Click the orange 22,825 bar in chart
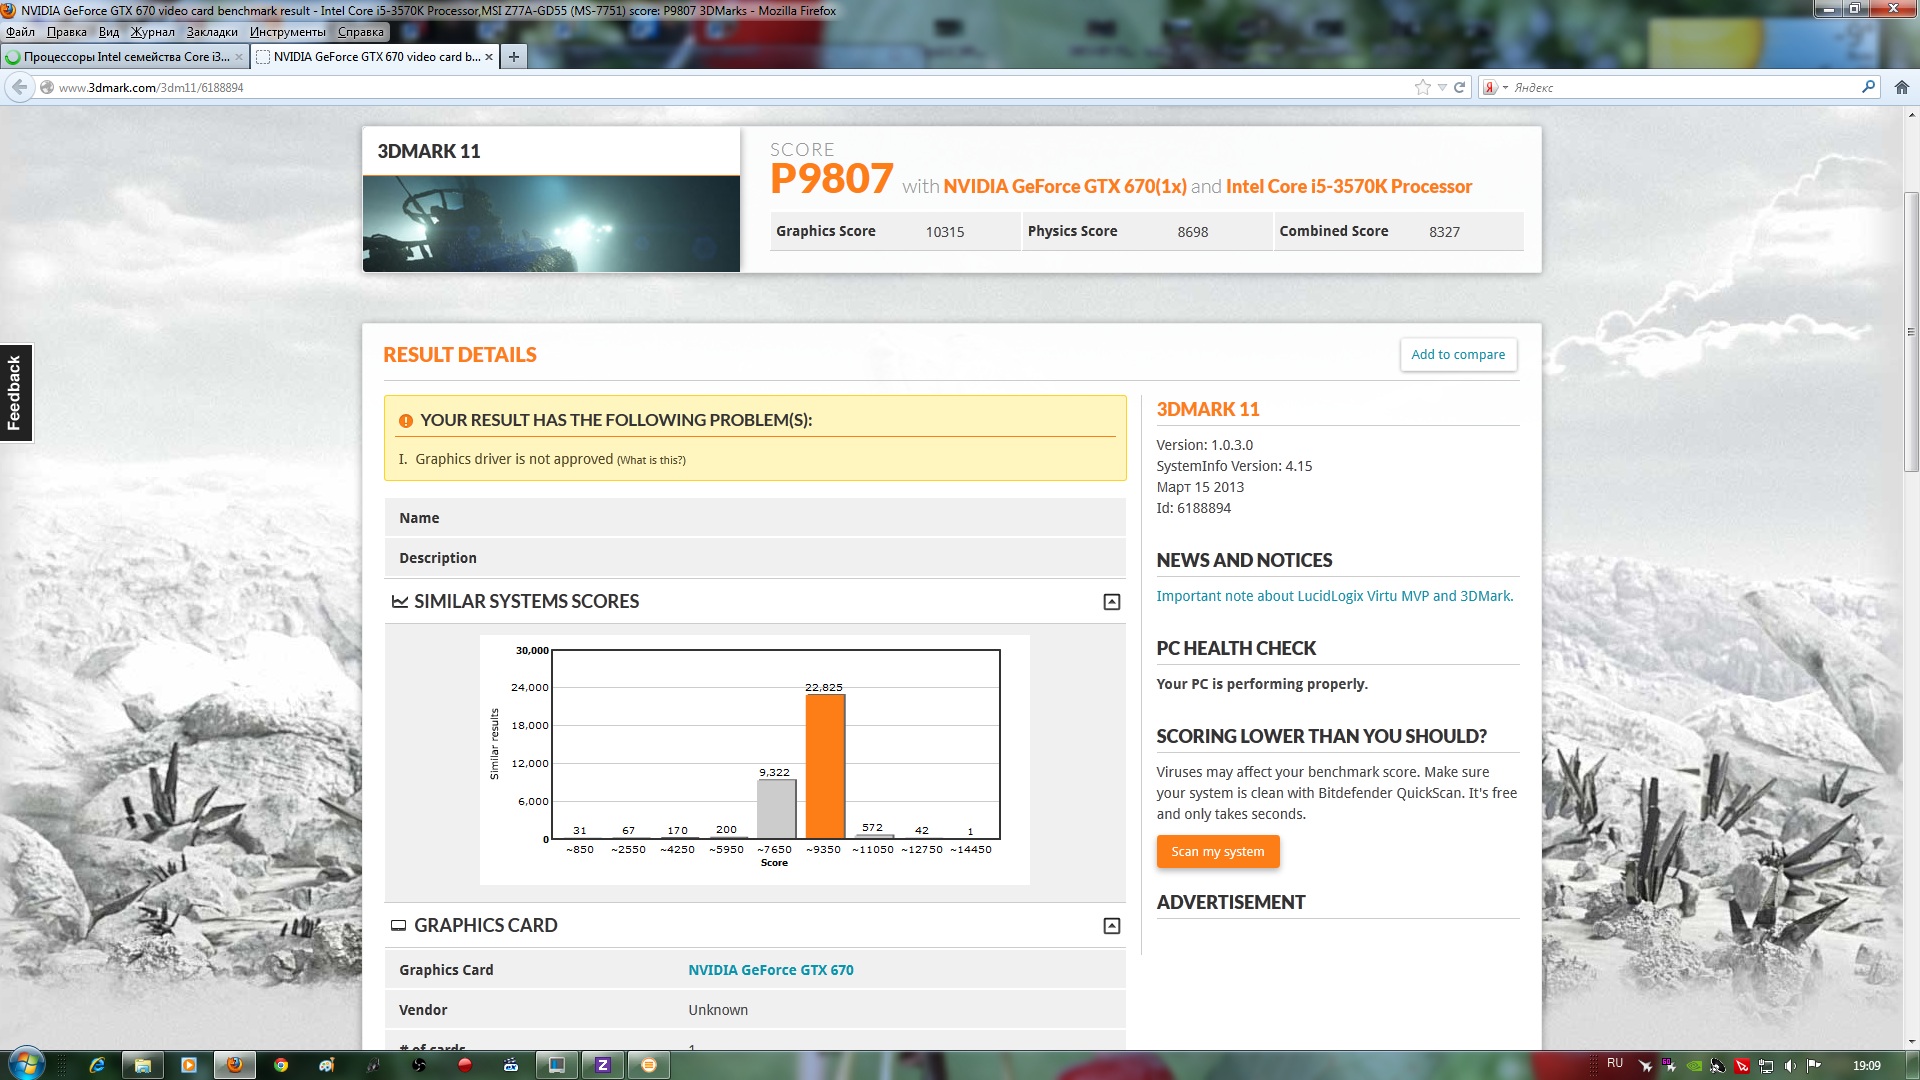The height and width of the screenshot is (1080, 1920). [x=825, y=765]
